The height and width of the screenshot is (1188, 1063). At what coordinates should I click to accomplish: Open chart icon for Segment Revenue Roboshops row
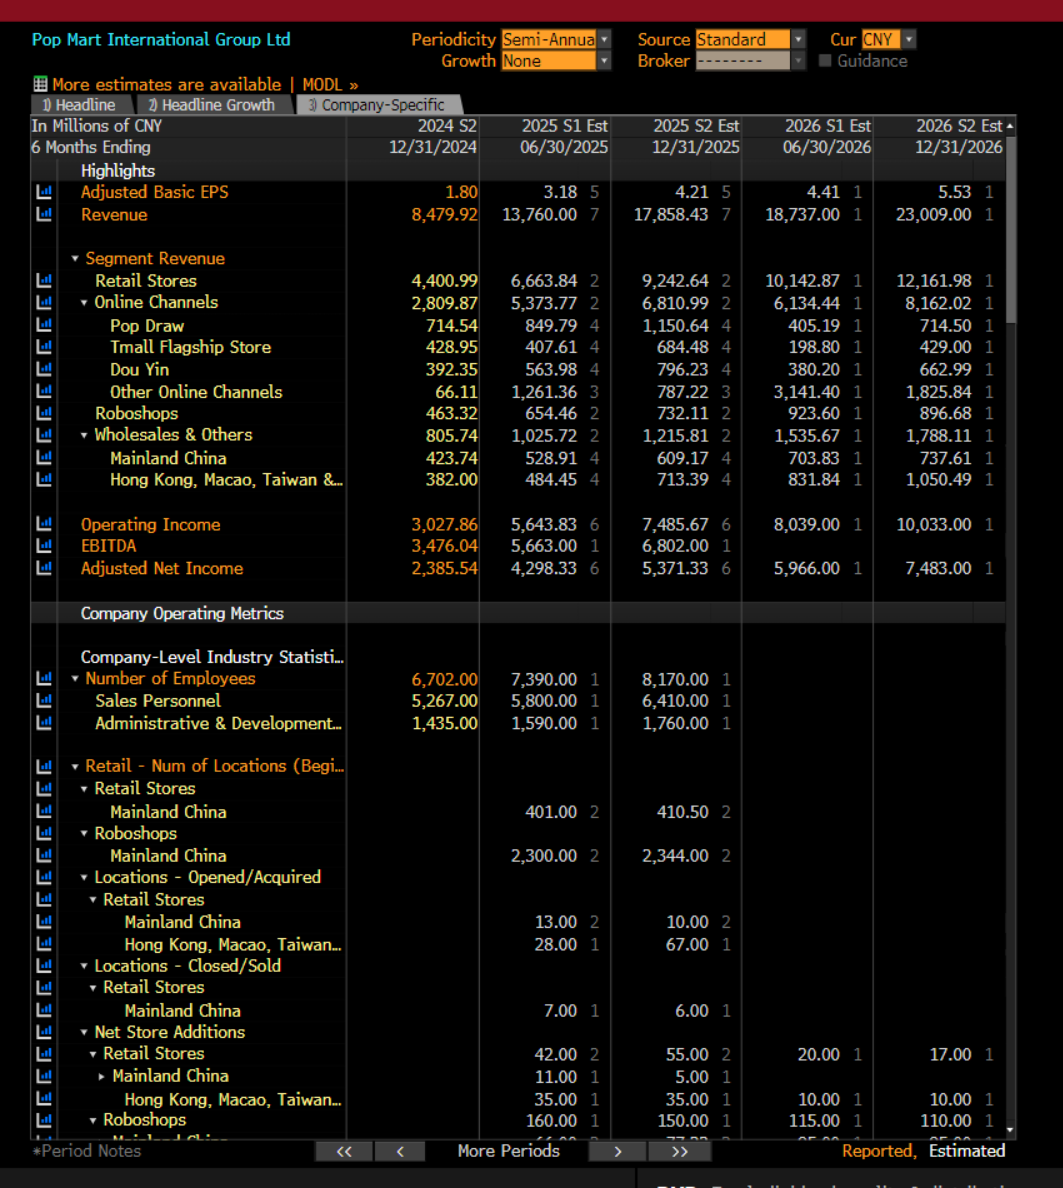[x=44, y=413]
